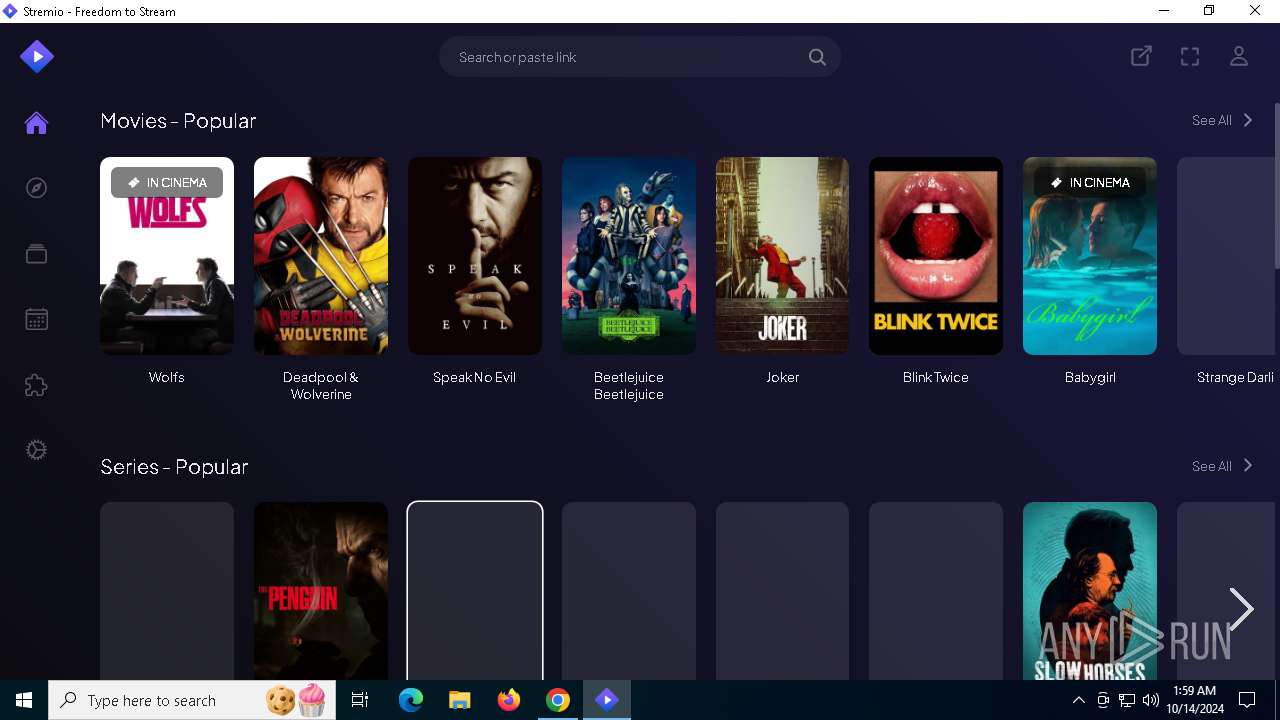The image size is (1280, 720).
Task: Open the Joker movie poster
Action: point(782,256)
